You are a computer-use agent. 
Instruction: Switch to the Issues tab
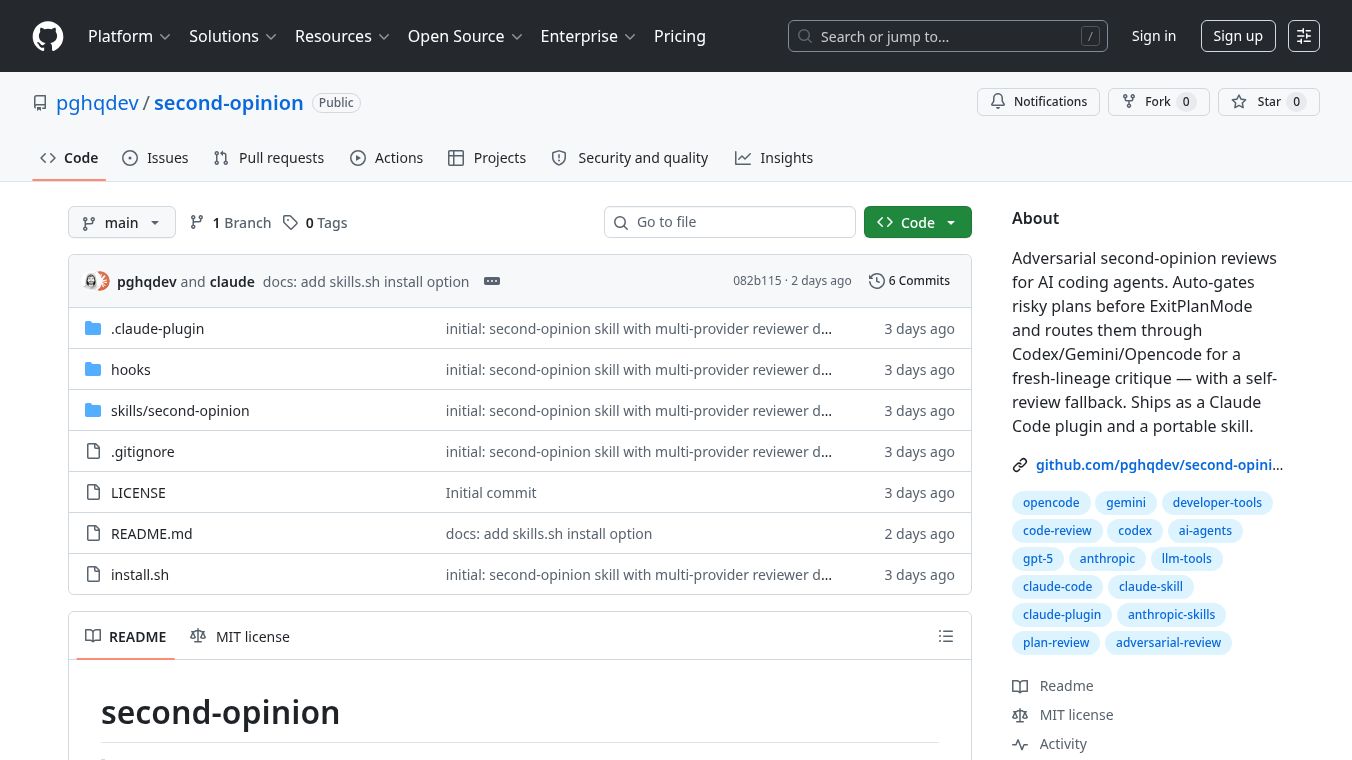(x=155, y=158)
